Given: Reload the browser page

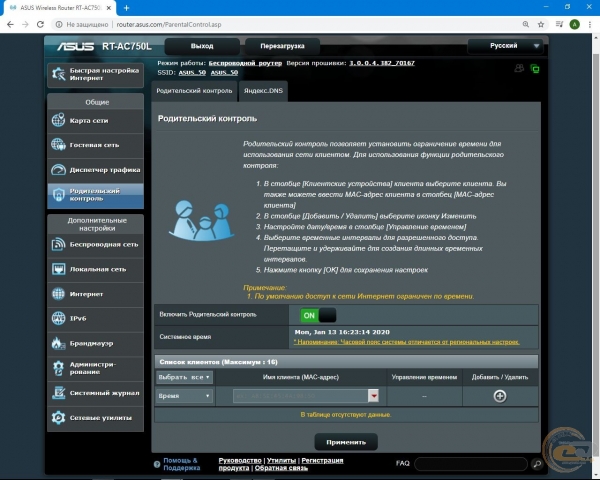Looking at the screenshot, I should click(40, 24).
